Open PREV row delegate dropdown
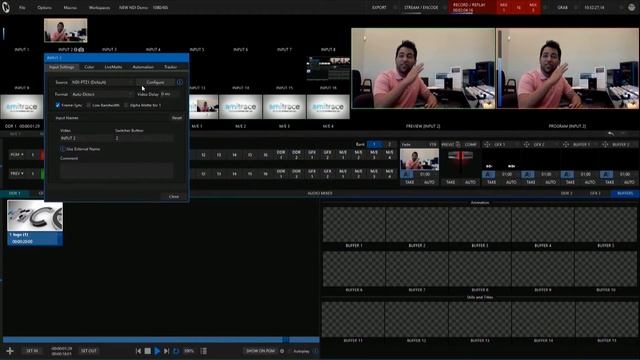Image resolution: width=640 pixels, height=360 pixels. click(x=17, y=173)
